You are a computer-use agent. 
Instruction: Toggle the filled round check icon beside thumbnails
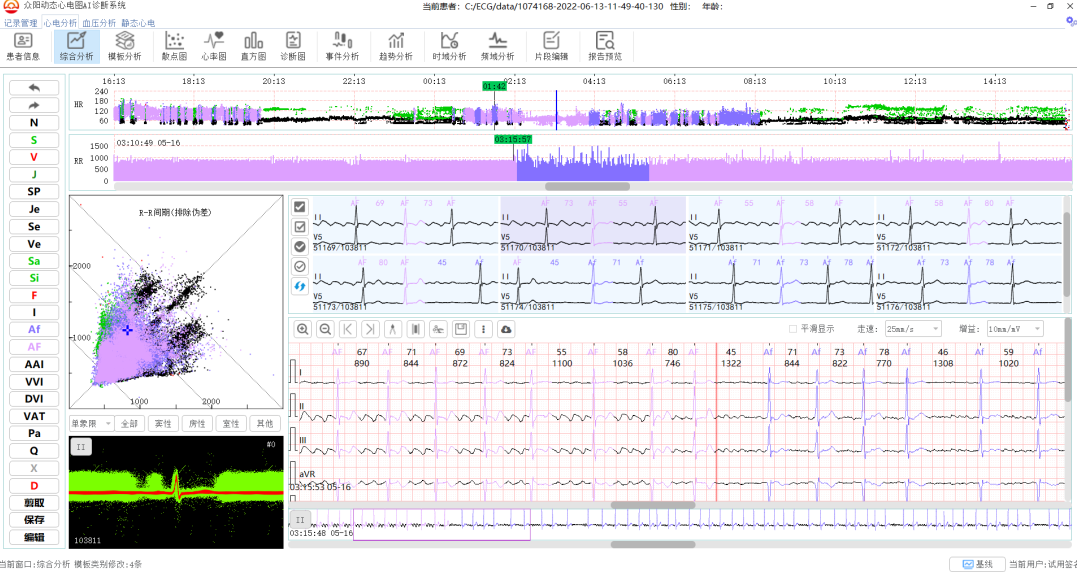[299, 247]
